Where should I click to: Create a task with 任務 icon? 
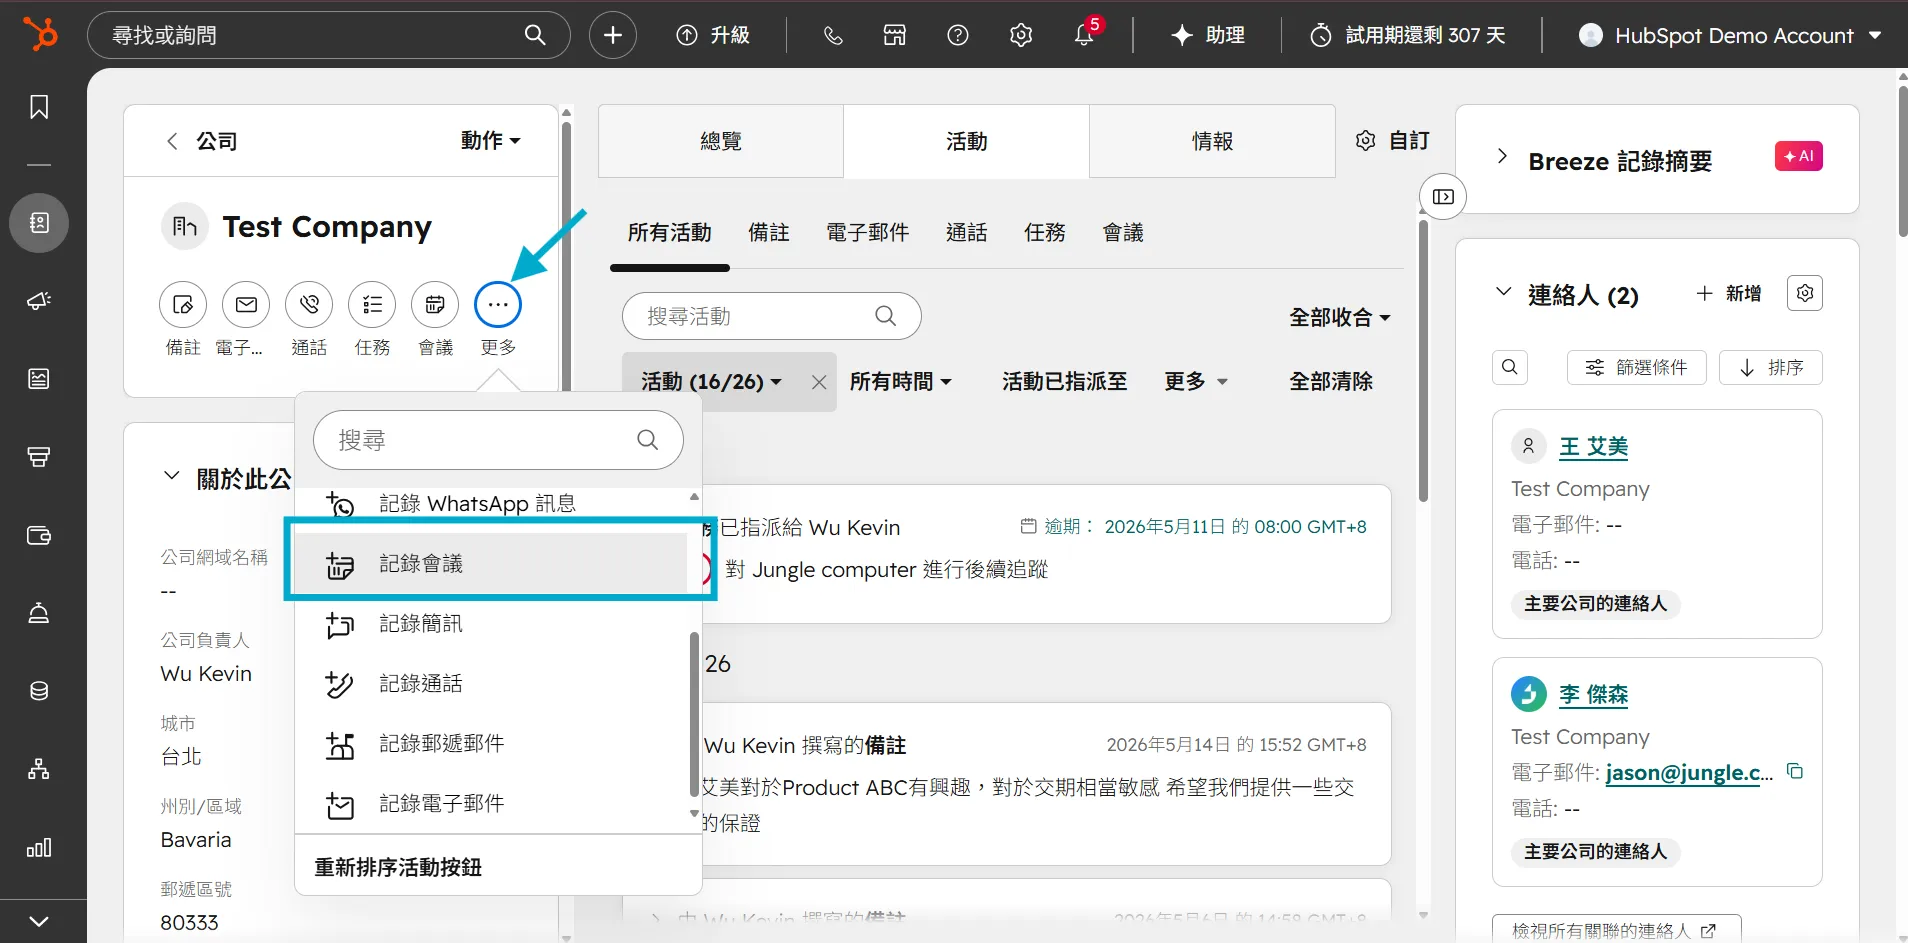[x=372, y=304]
